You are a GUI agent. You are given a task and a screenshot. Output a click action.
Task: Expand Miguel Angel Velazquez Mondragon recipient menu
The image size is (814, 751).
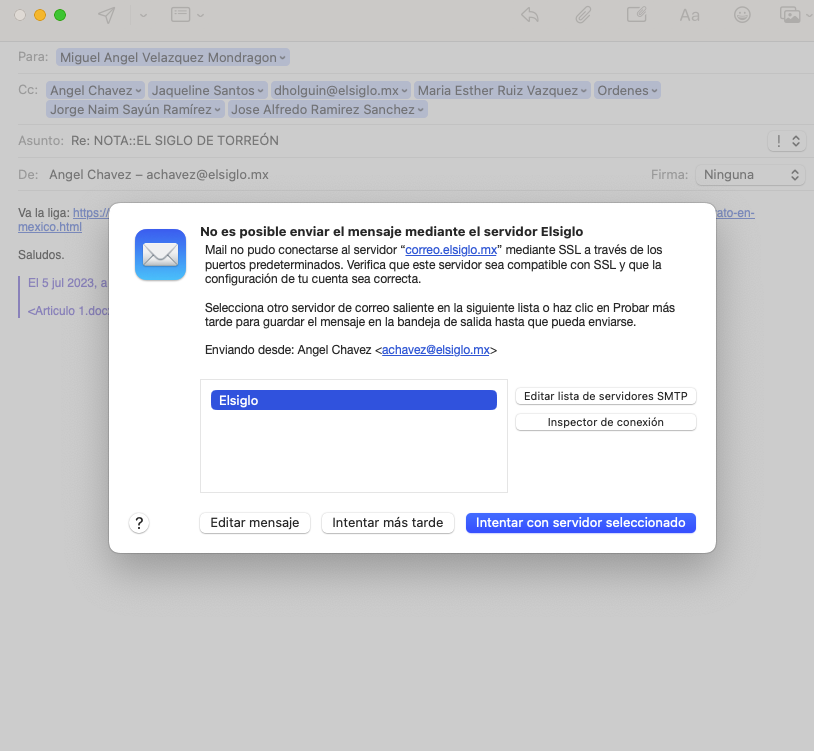pos(284,57)
